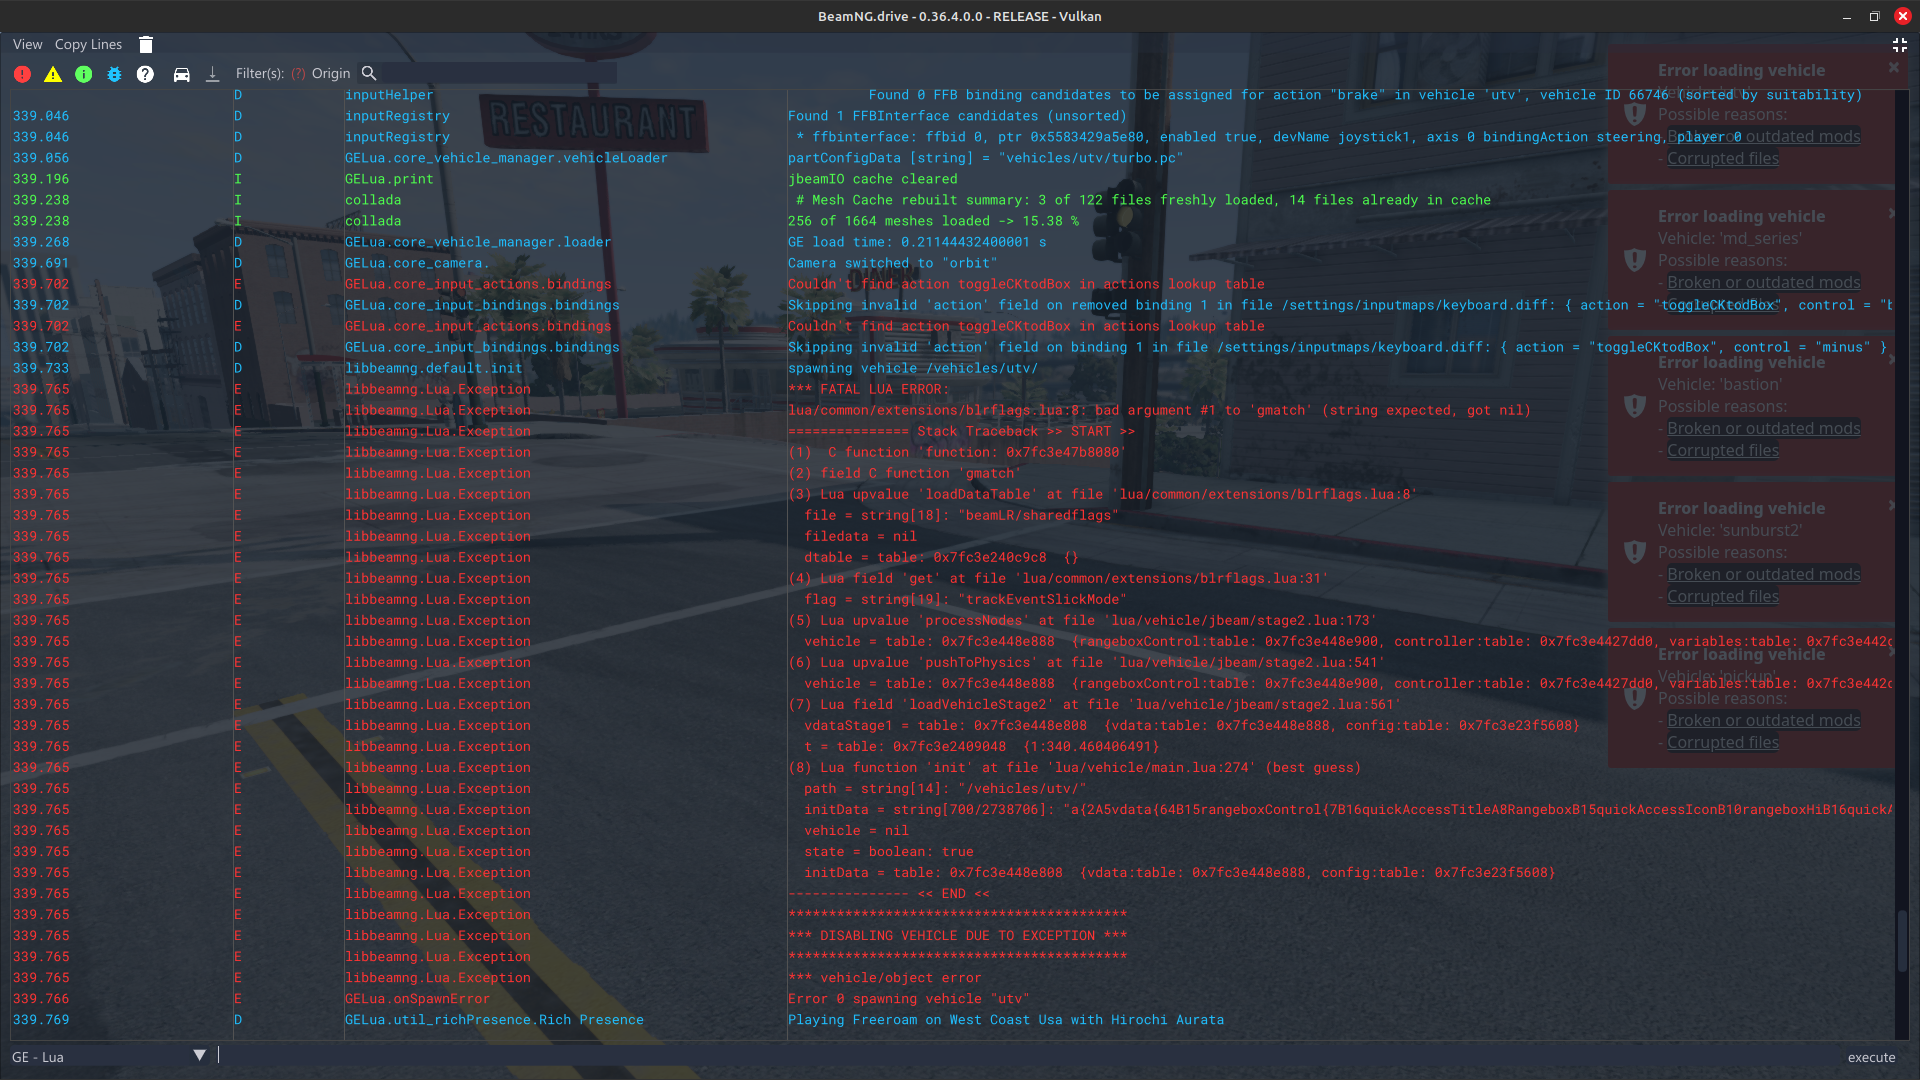
Task: Open the View menu
Action: (x=27, y=44)
